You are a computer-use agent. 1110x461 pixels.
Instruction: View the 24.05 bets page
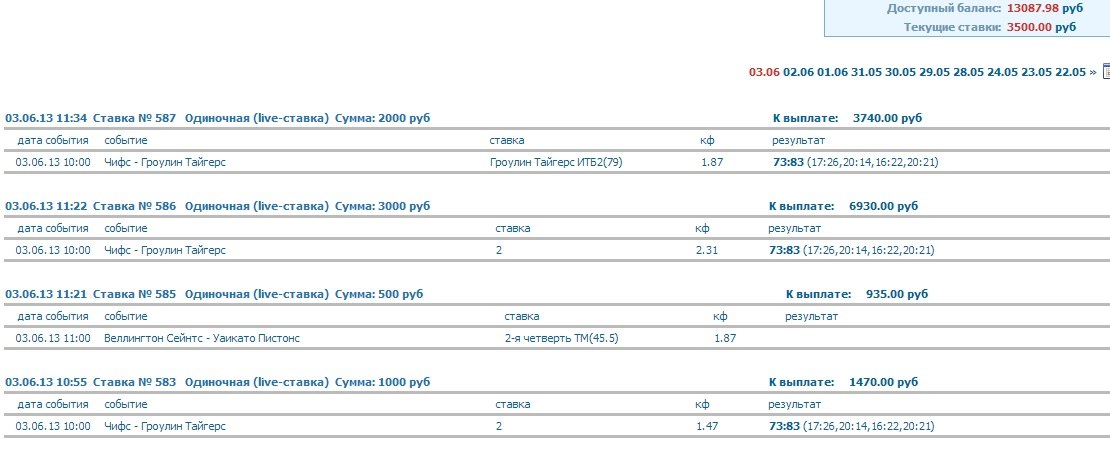click(1002, 72)
